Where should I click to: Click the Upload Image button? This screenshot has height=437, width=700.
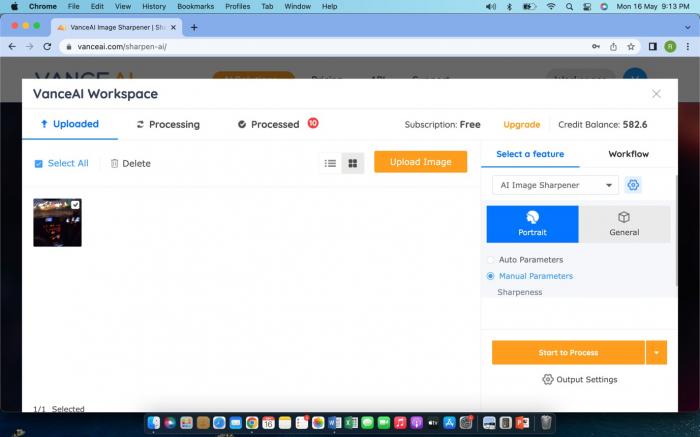pyautogui.click(x=421, y=162)
